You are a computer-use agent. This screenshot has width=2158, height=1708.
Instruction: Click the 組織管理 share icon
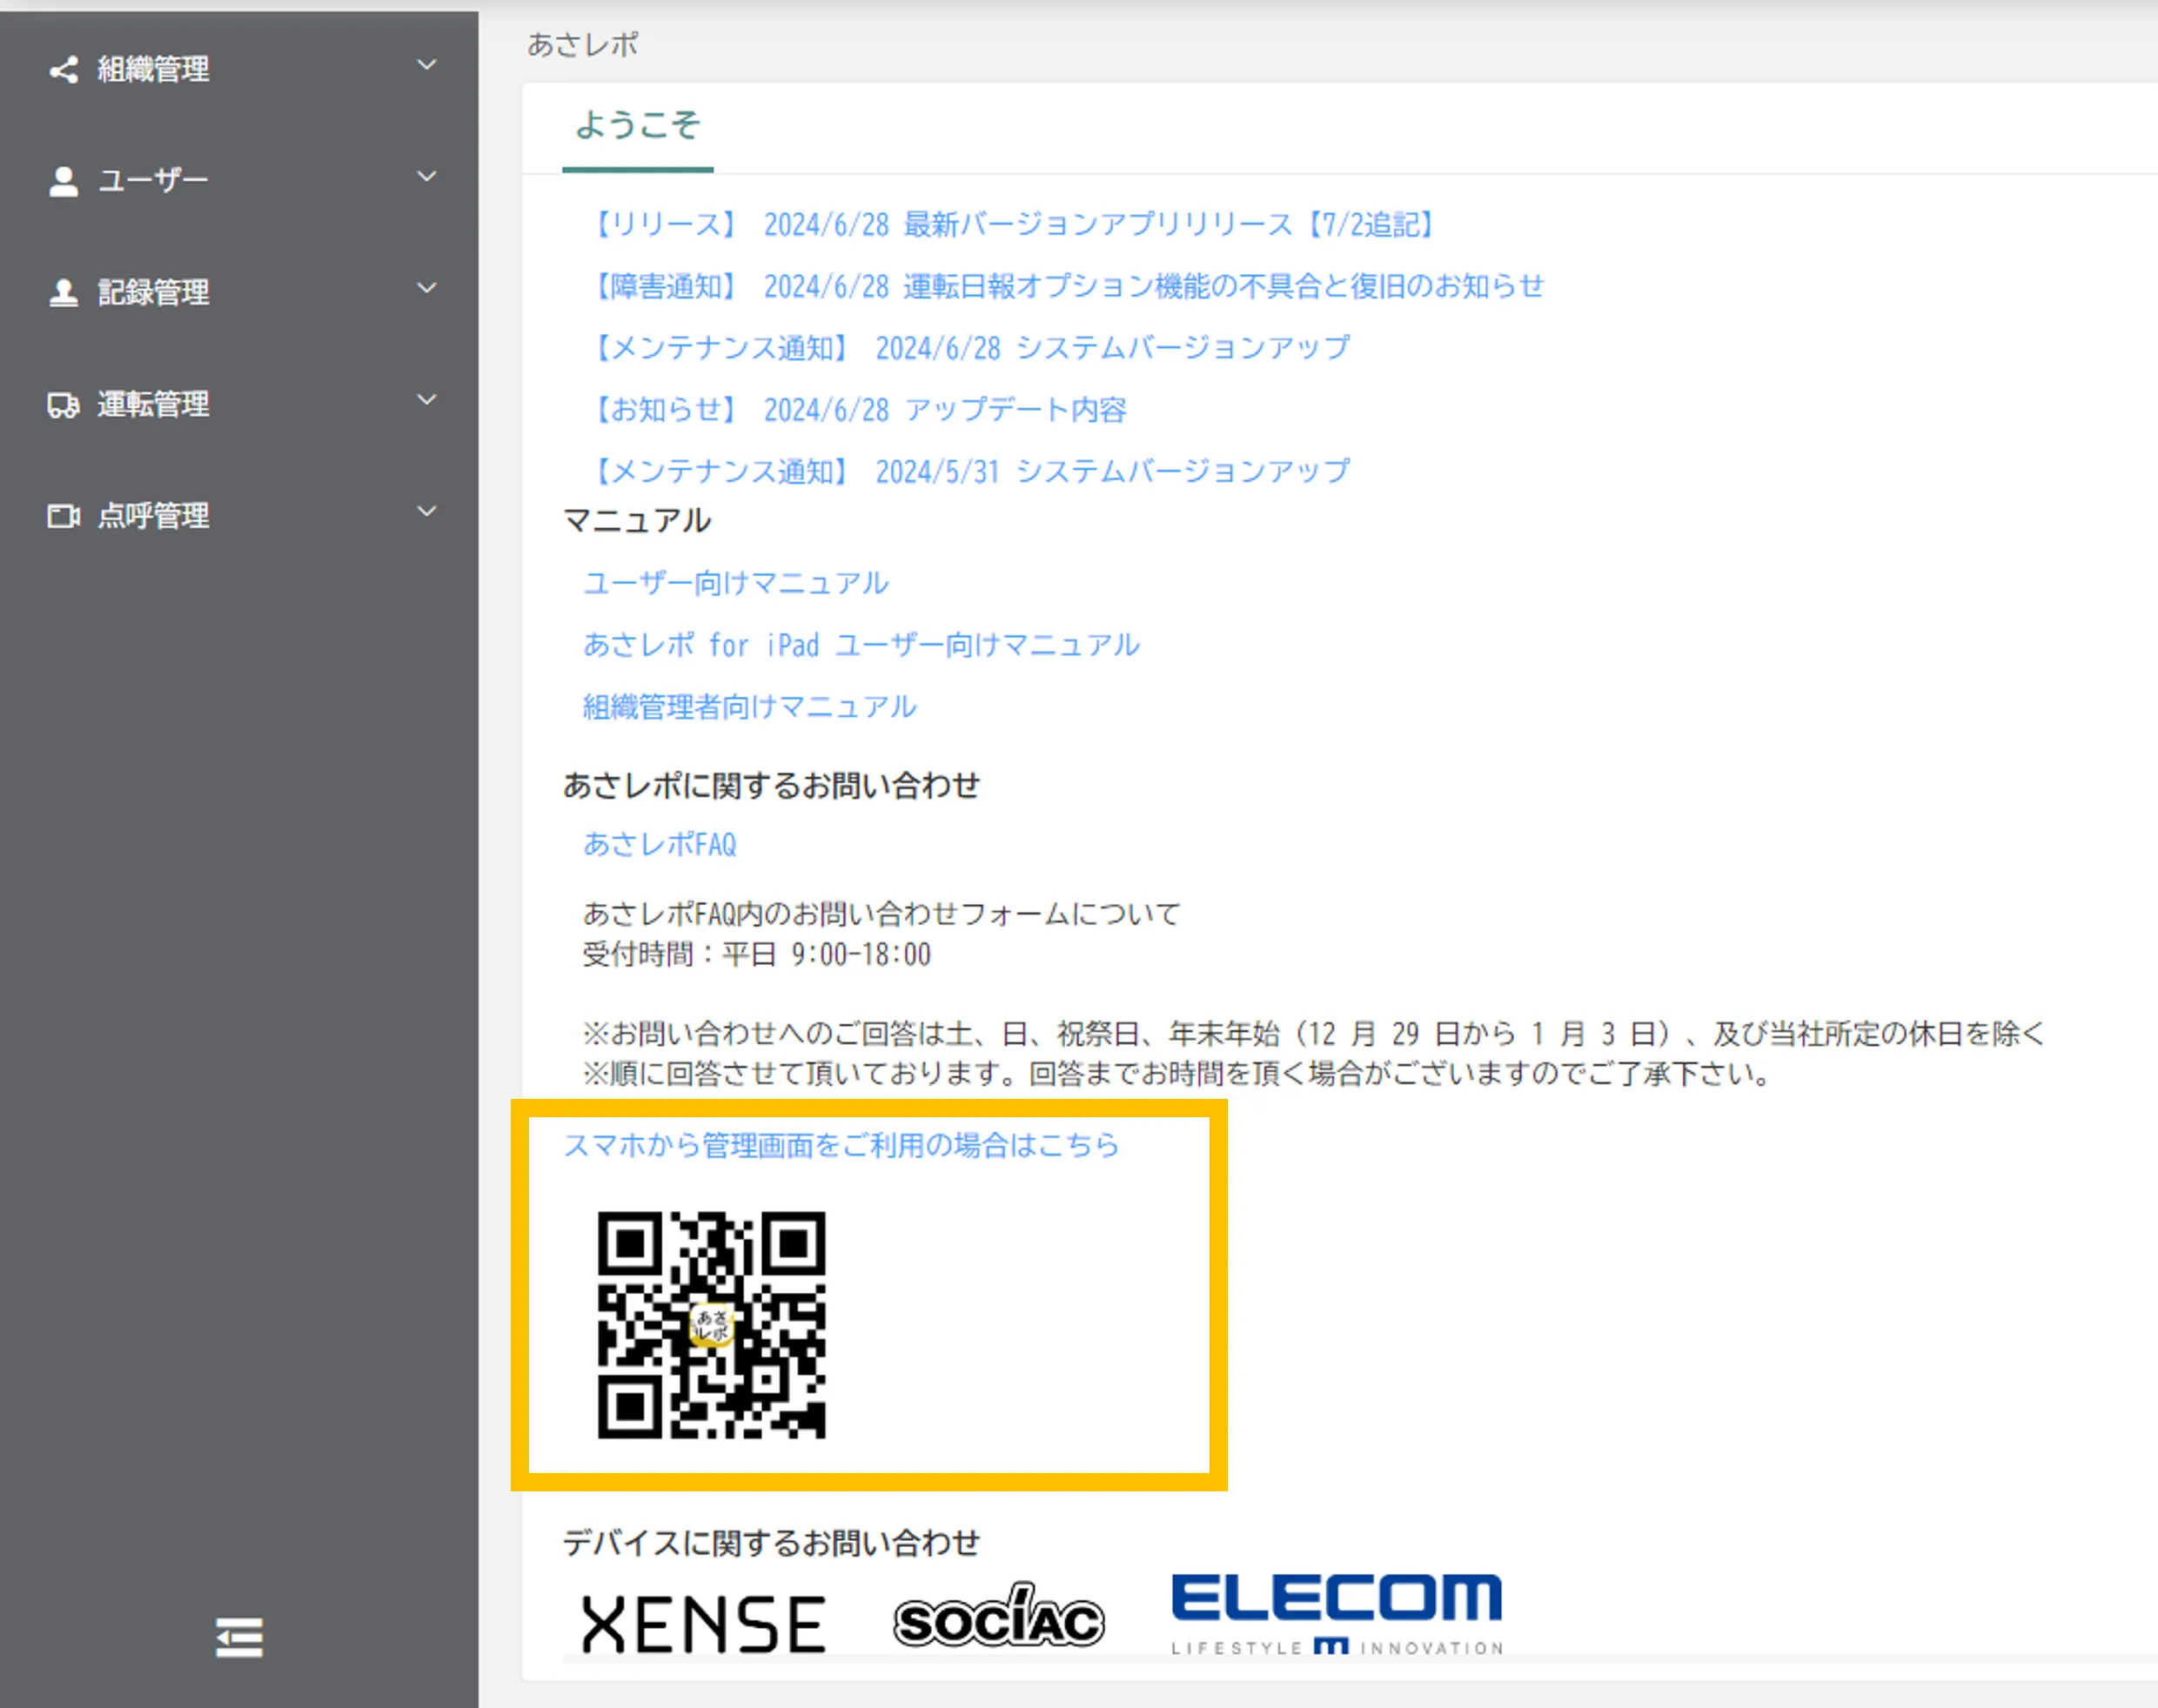point(64,70)
